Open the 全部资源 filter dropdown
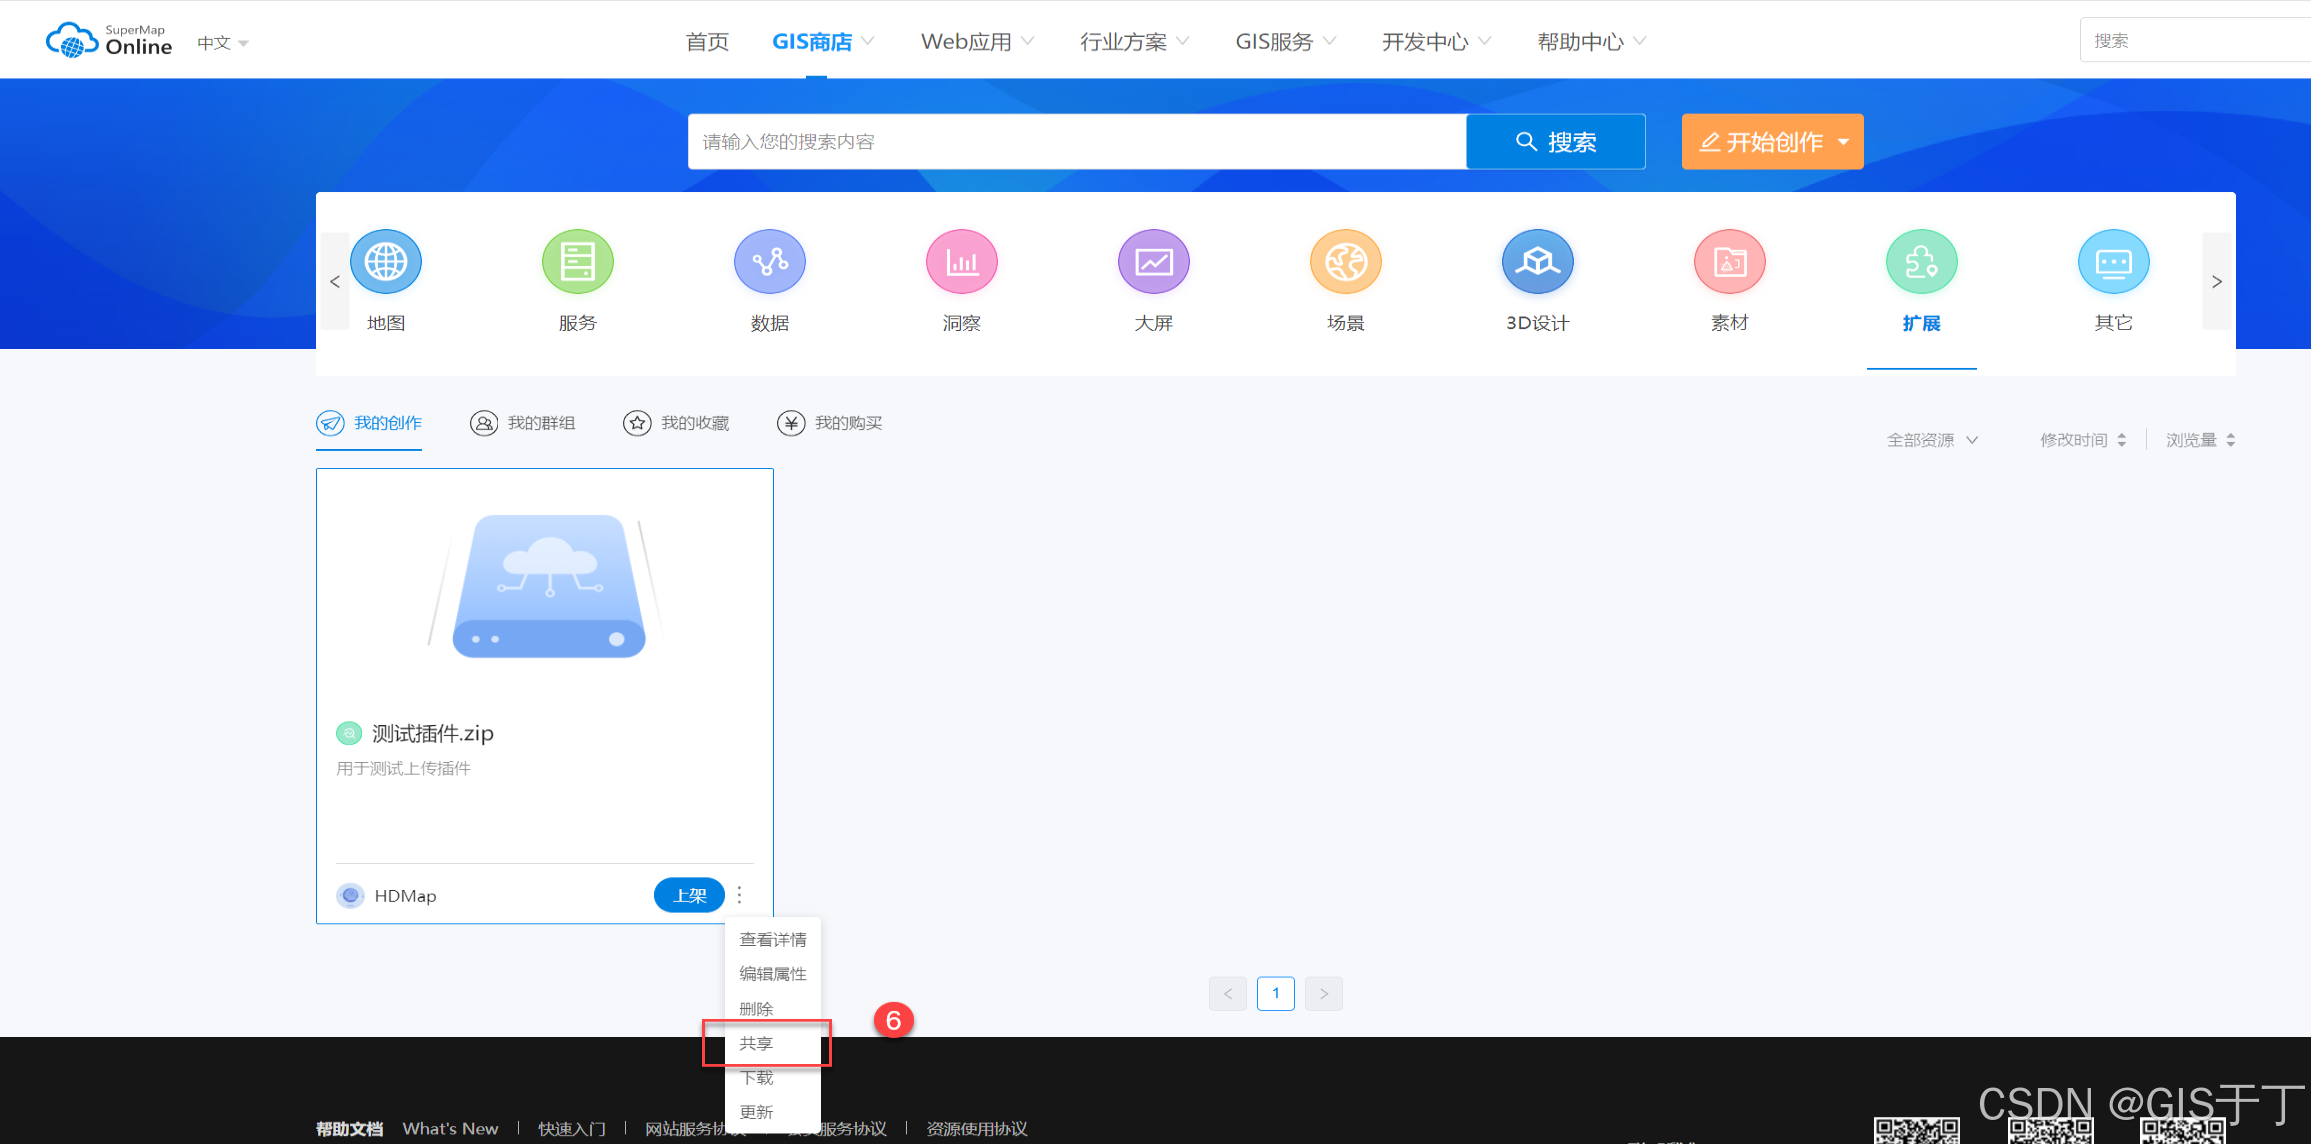The height and width of the screenshot is (1144, 2311). pyautogui.click(x=1932, y=440)
